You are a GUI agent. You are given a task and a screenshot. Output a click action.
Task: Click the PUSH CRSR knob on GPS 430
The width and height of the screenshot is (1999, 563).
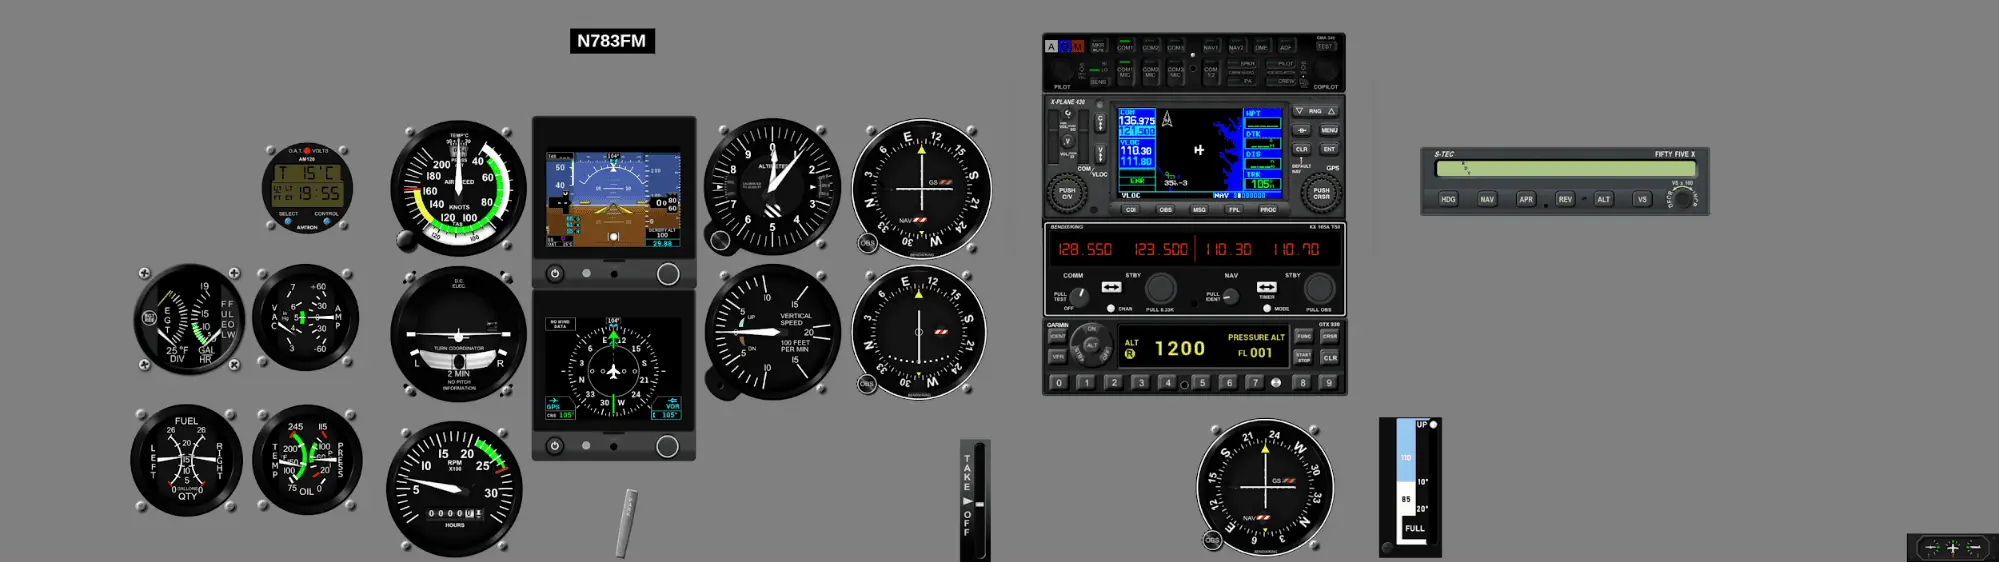[1321, 192]
